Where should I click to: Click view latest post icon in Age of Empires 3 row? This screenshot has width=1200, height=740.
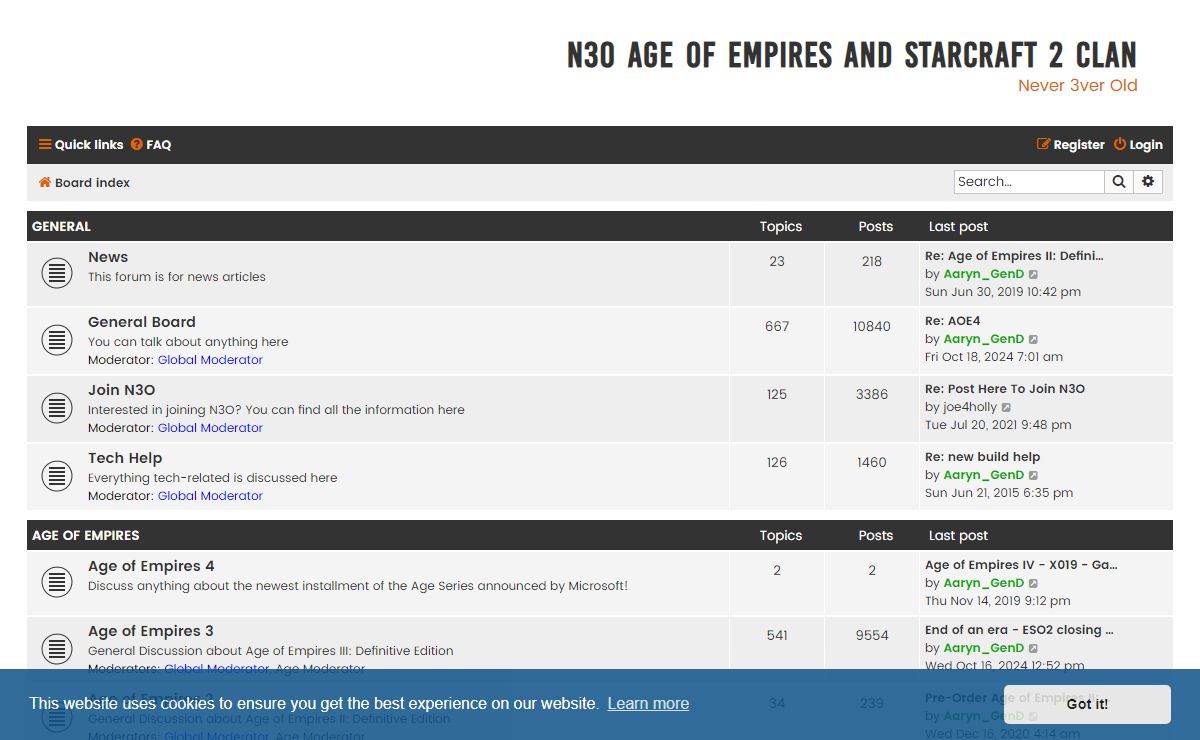[1034, 648]
